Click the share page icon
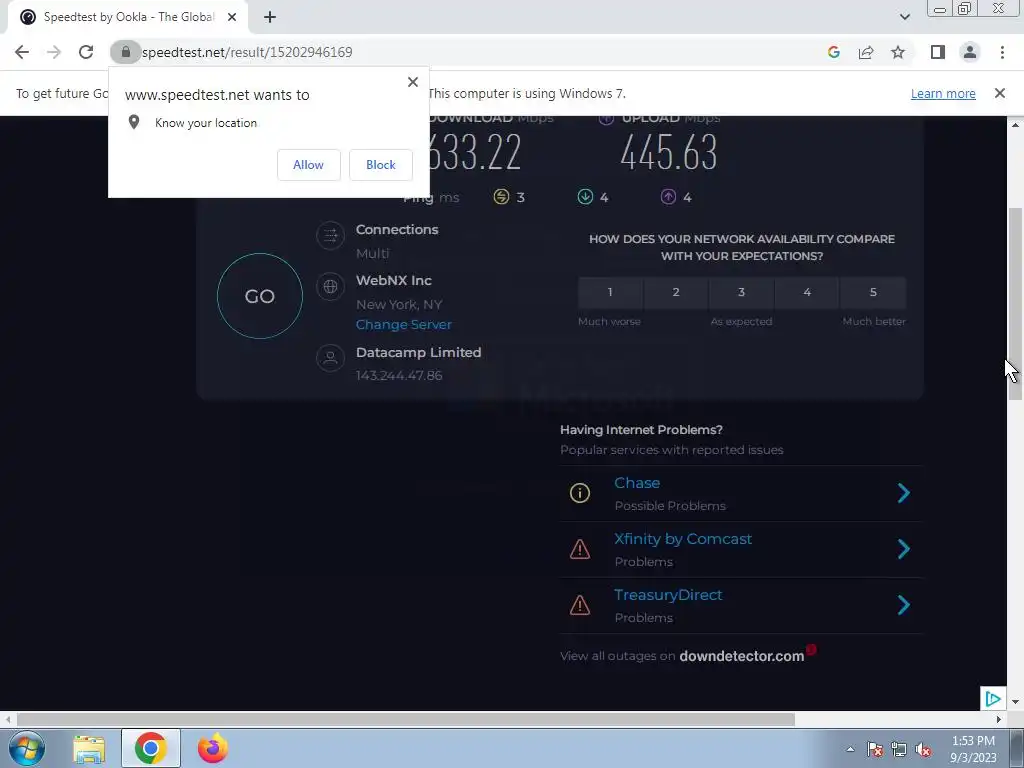Viewport: 1024px width, 768px height. point(866,52)
